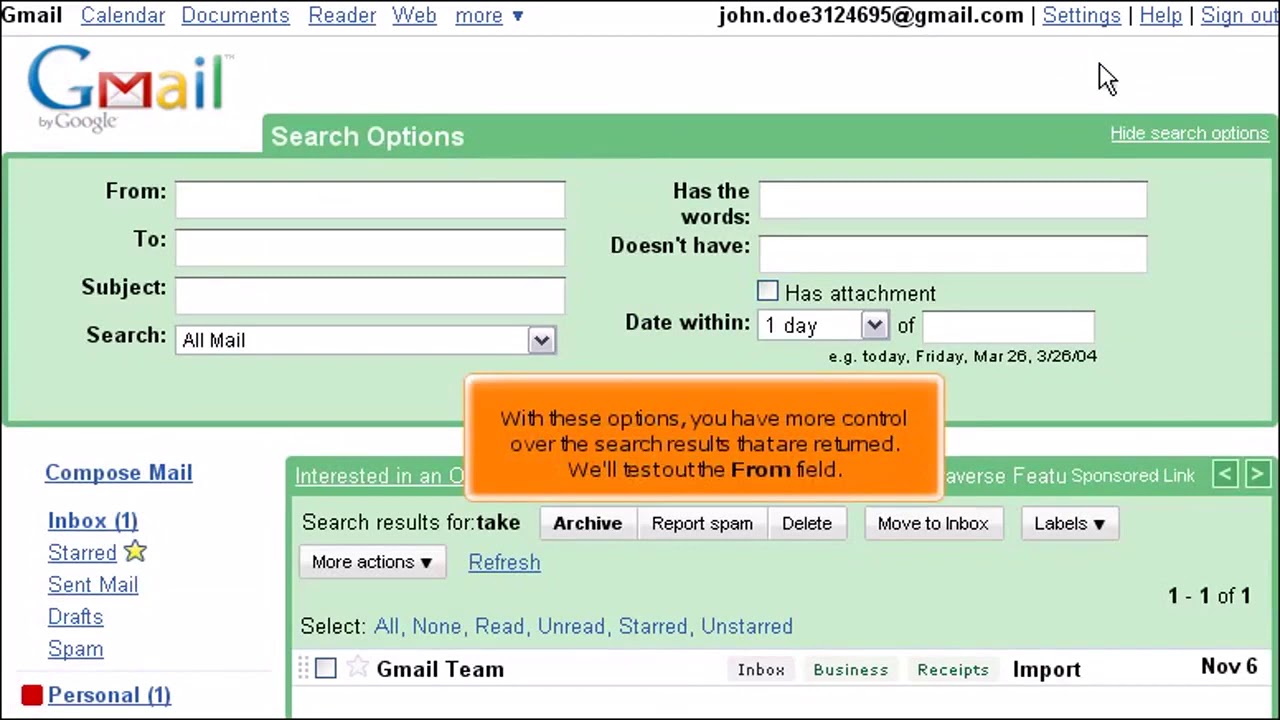This screenshot has width=1280, height=720.
Task: Expand the more menu in top bar
Action: 489,15
